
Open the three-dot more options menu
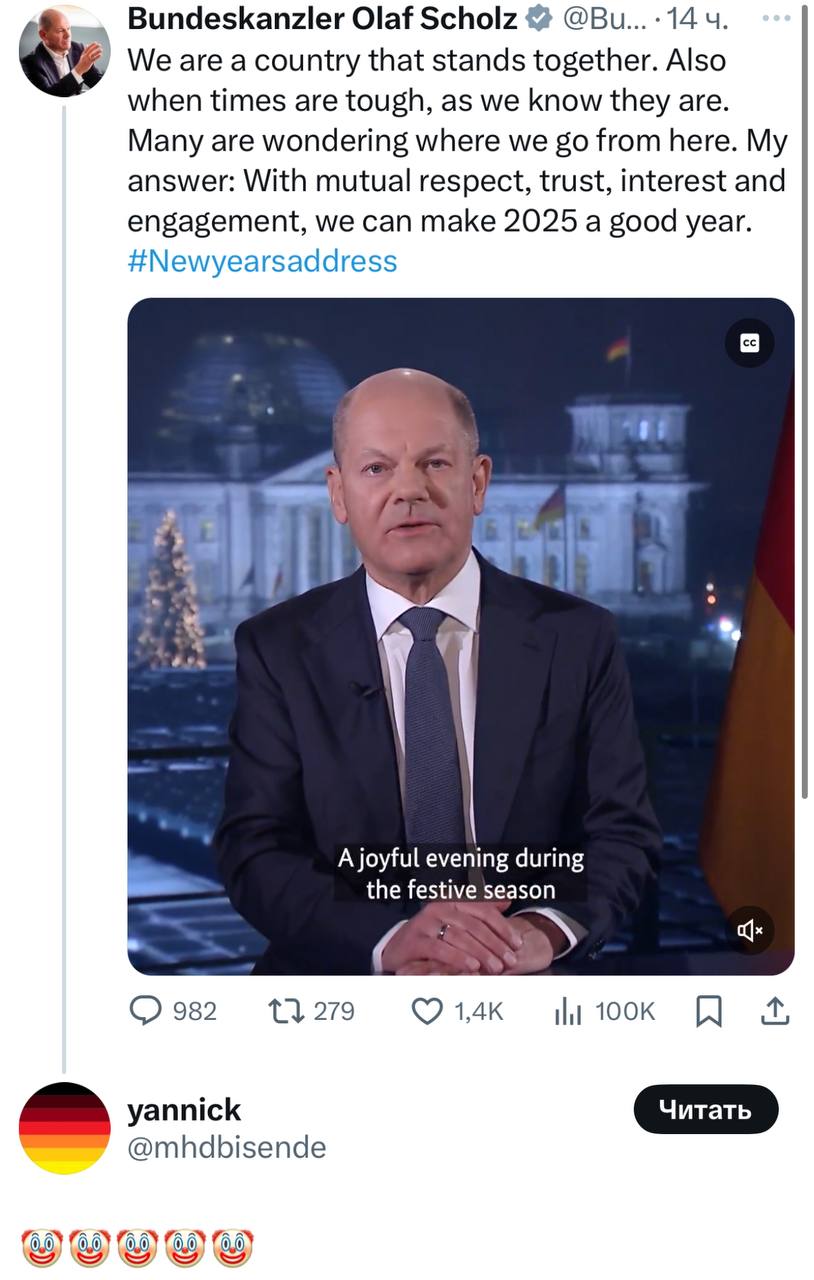tap(775, 18)
